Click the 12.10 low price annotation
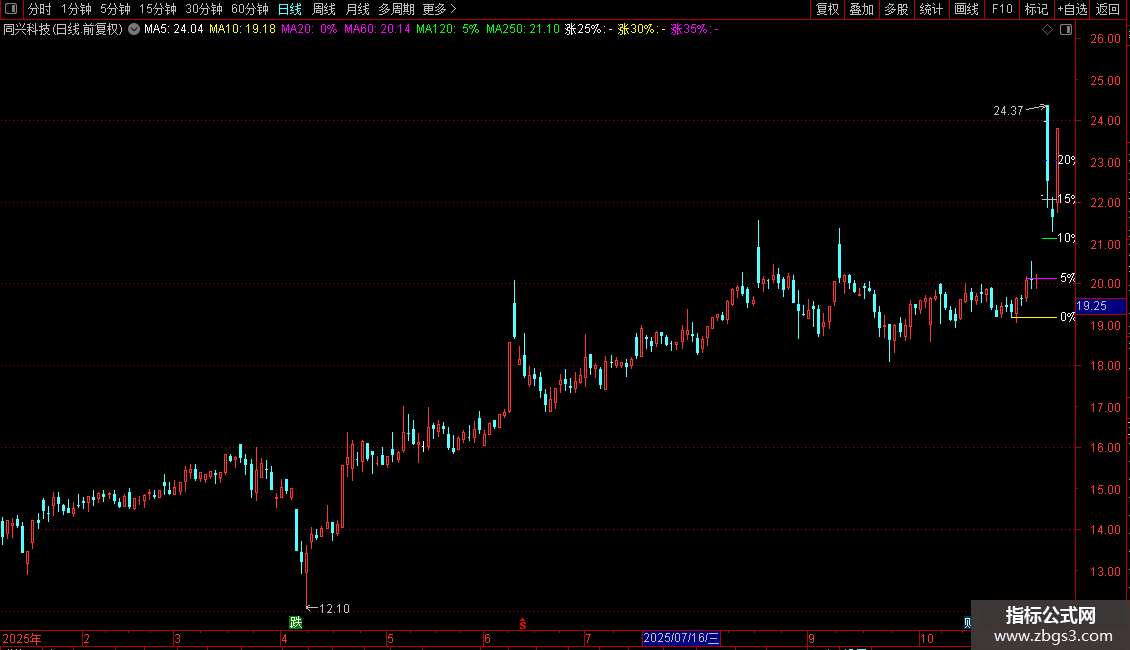 click(x=334, y=609)
